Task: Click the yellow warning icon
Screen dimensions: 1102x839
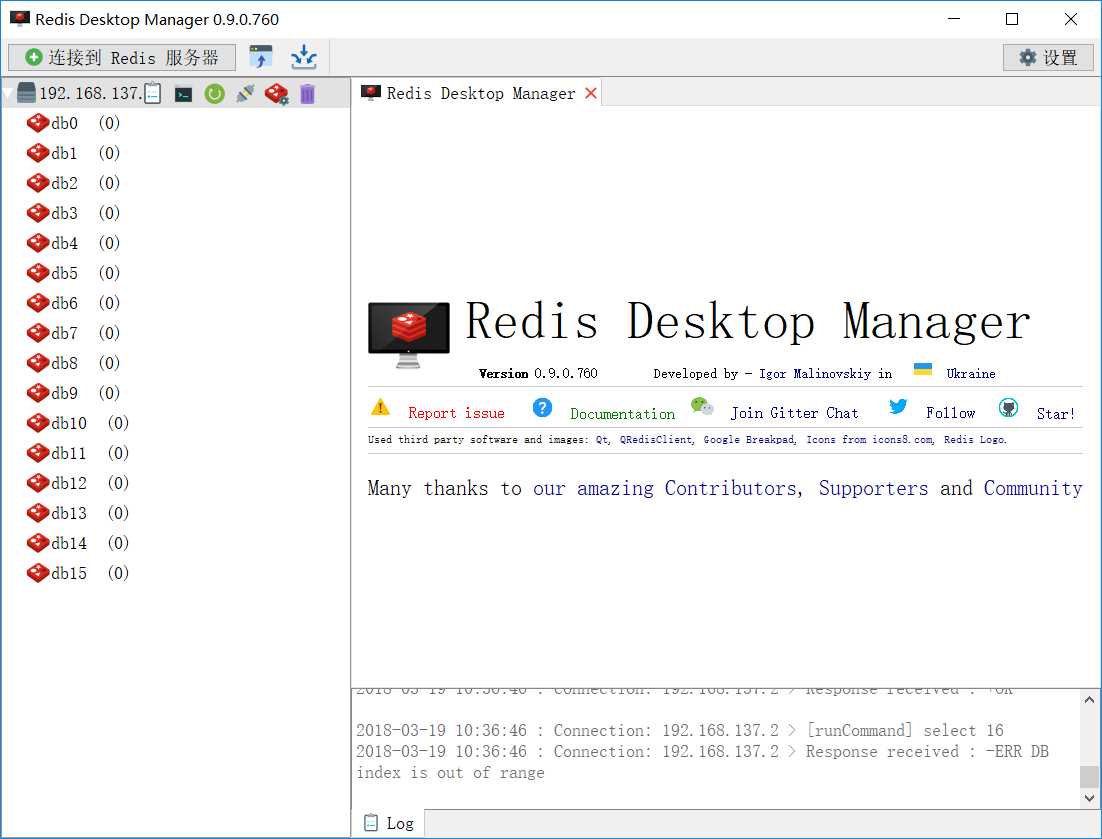Action: point(380,407)
